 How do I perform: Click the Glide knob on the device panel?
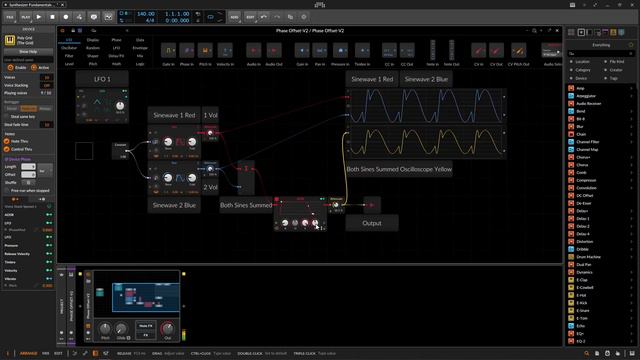pyautogui.click(x=121, y=329)
